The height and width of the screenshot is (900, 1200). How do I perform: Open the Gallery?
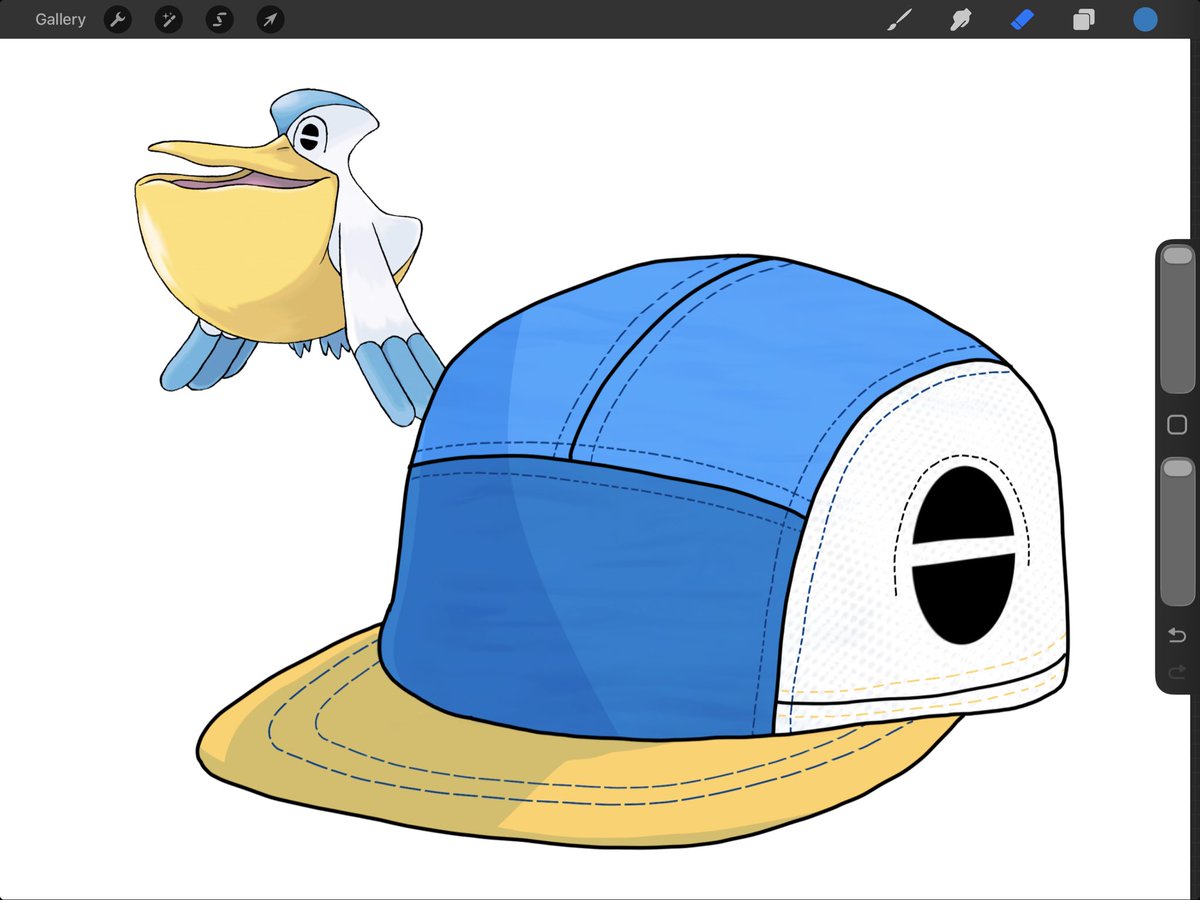tap(60, 19)
